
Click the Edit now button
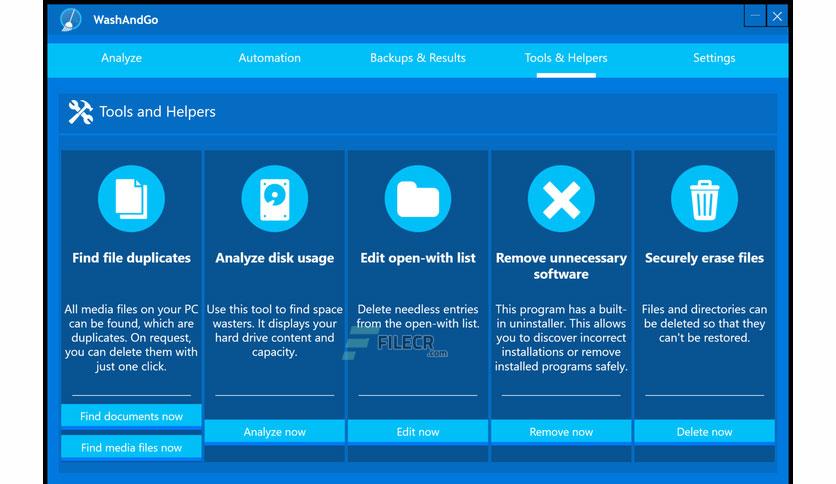pyautogui.click(x=418, y=432)
